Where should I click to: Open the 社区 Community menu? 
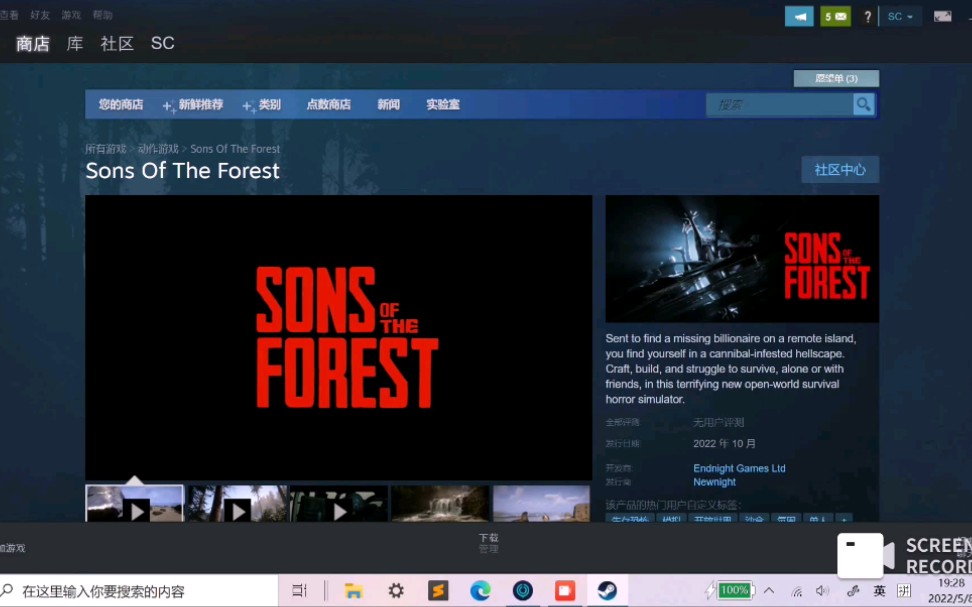pos(116,43)
